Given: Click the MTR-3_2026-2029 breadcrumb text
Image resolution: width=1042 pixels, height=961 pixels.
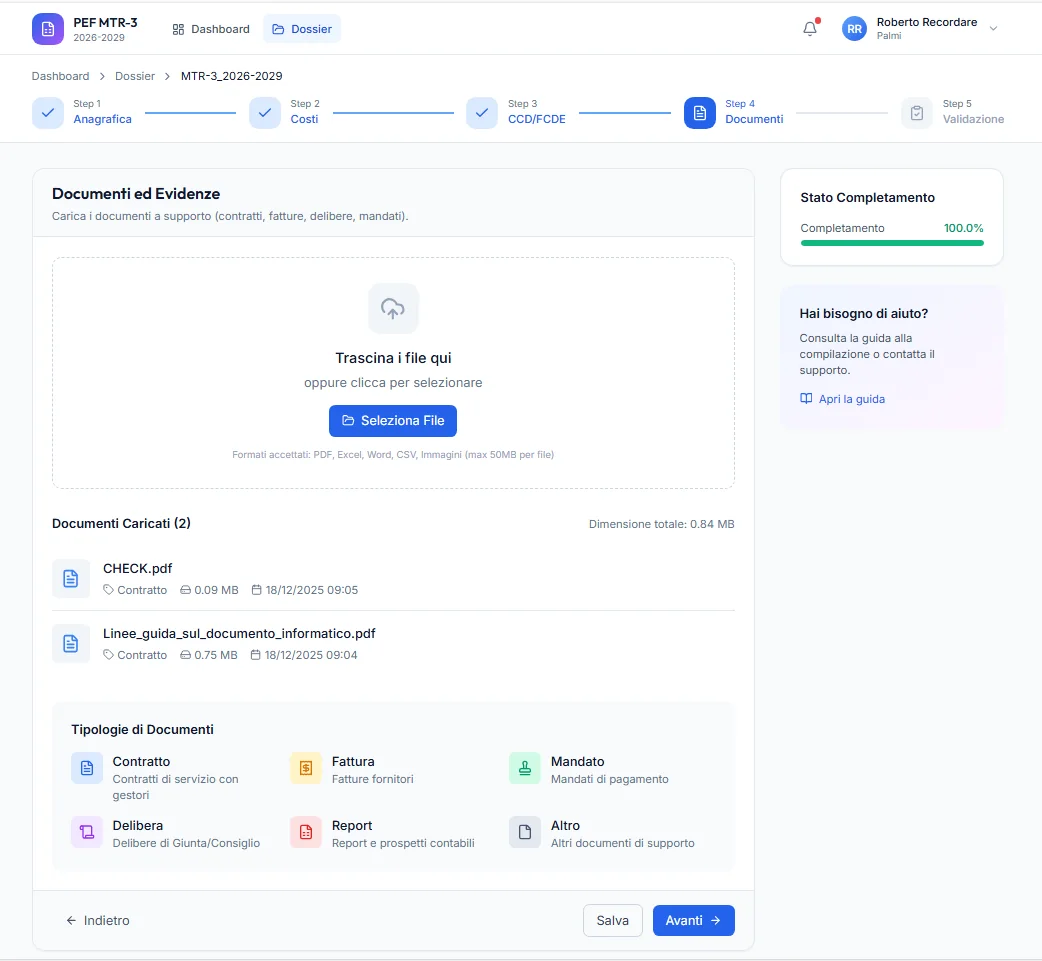Looking at the screenshot, I should click(232, 76).
